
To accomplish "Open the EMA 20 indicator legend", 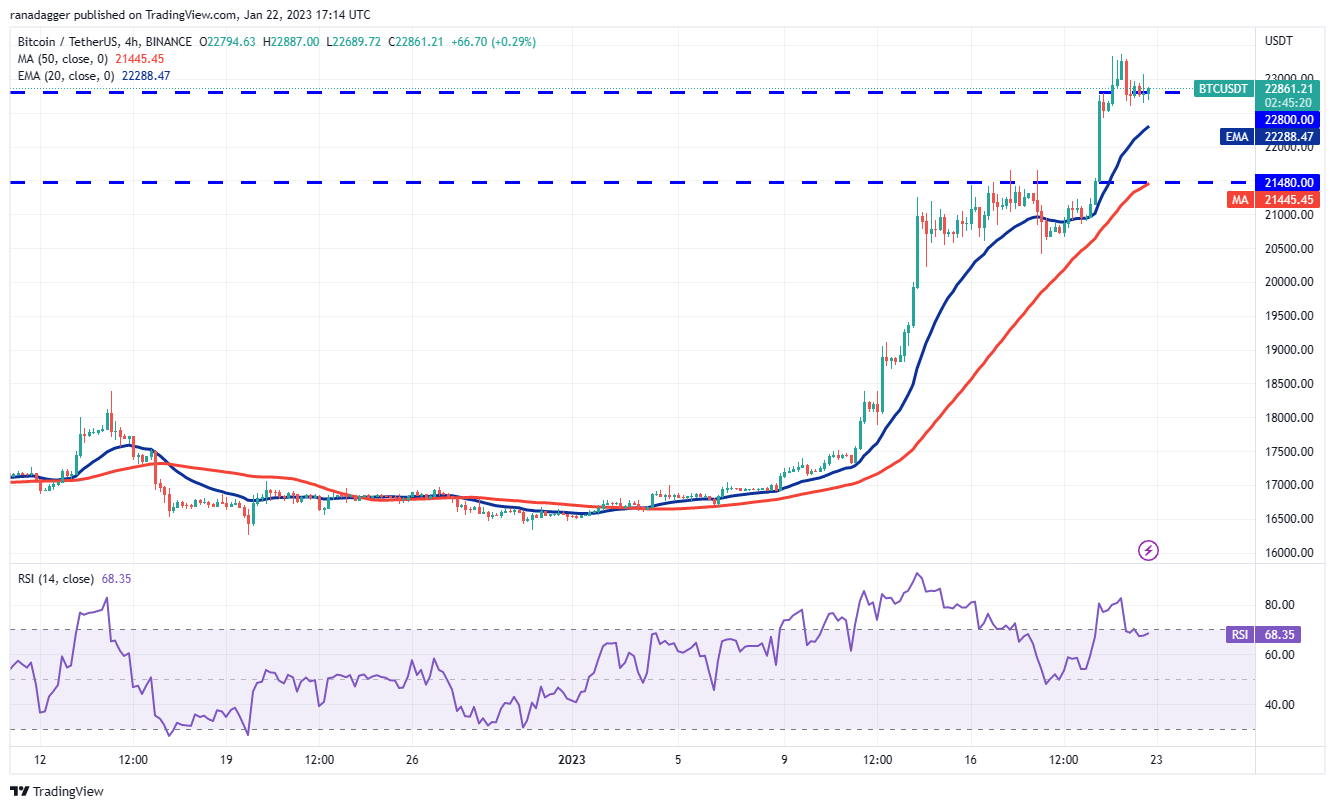I will (93, 75).
